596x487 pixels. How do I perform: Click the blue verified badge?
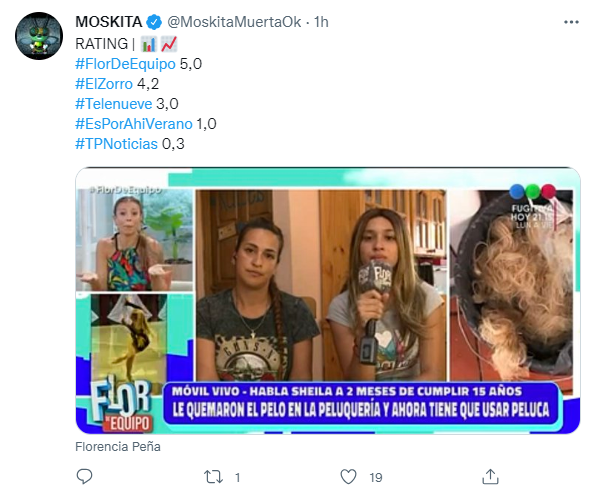154,22
